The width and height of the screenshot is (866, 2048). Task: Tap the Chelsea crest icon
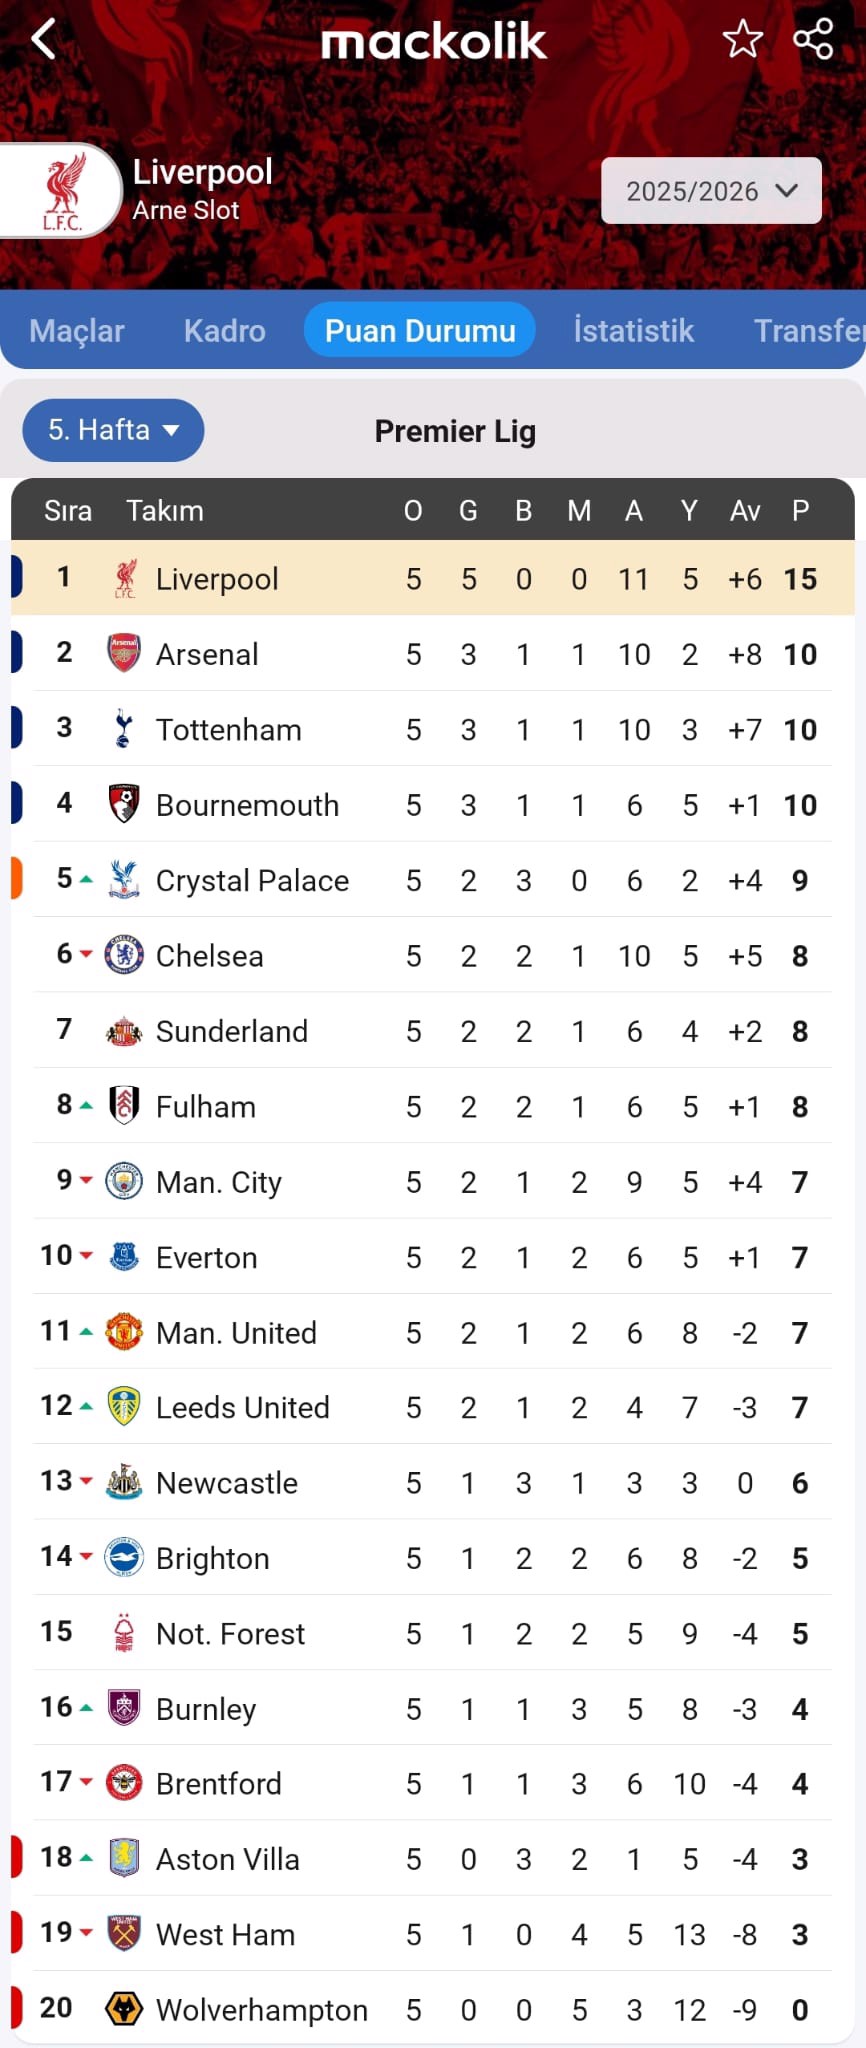tap(124, 955)
